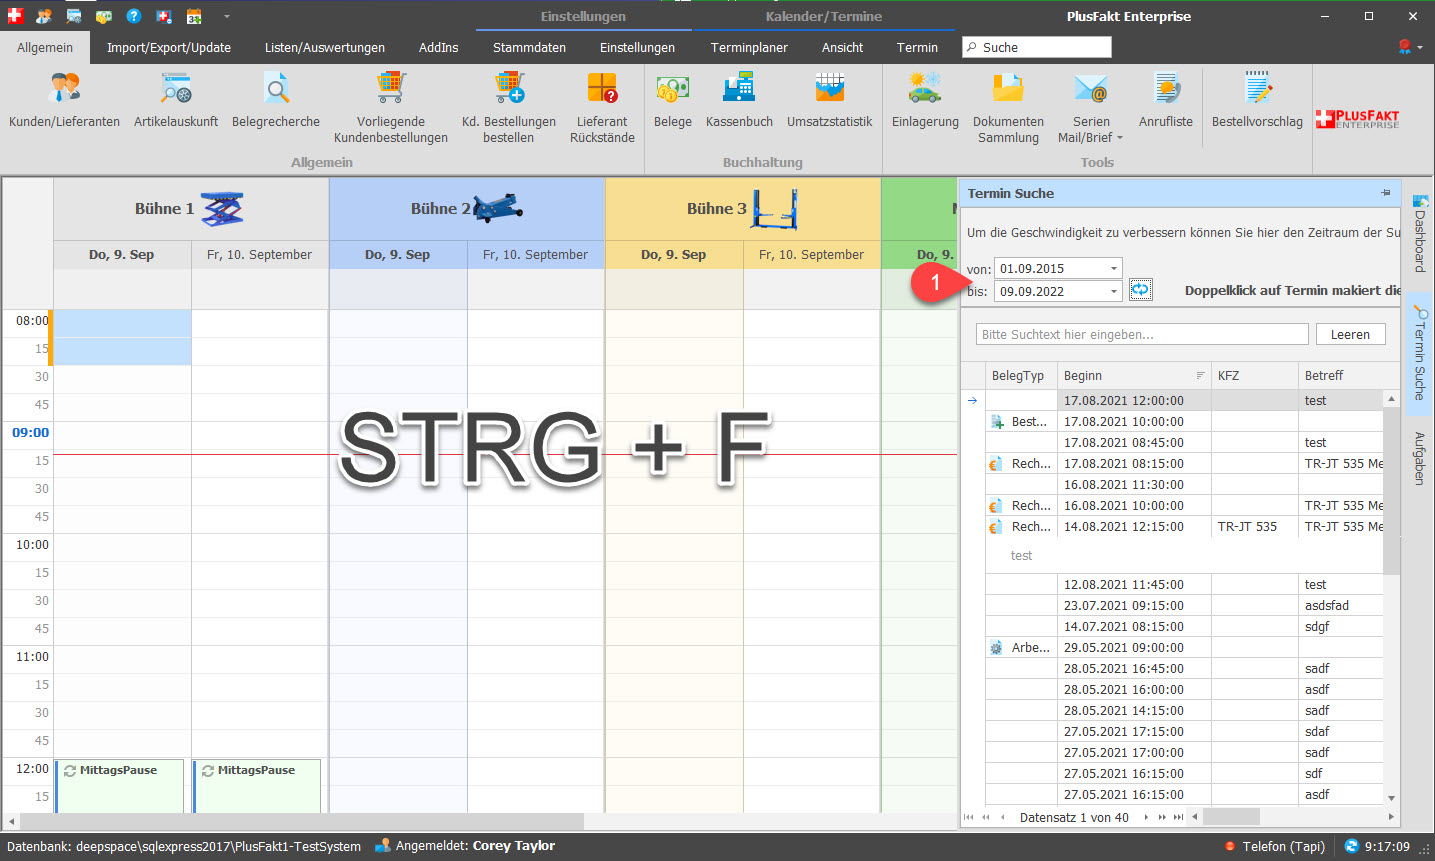Image resolution: width=1435 pixels, height=861 pixels.
Task: Open MittagsPause appointment on Do, 9. Sep
Action: pos(120,786)
